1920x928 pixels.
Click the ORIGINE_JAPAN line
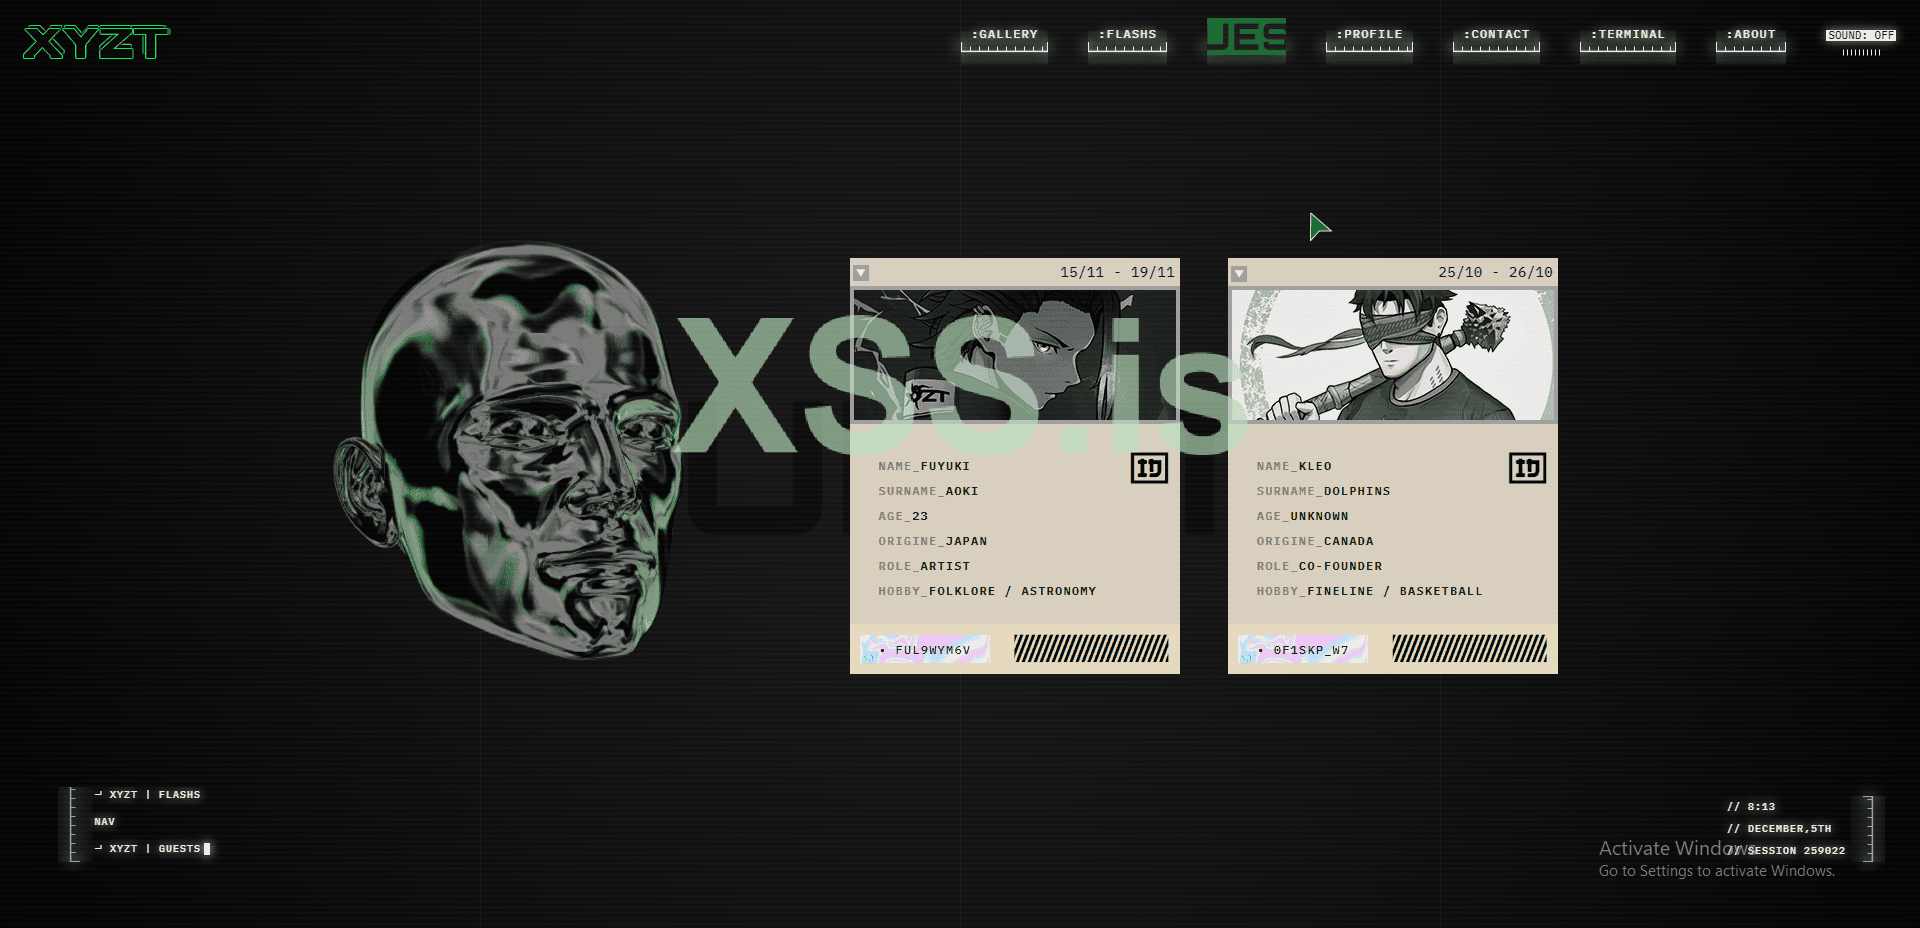[932, 541]
